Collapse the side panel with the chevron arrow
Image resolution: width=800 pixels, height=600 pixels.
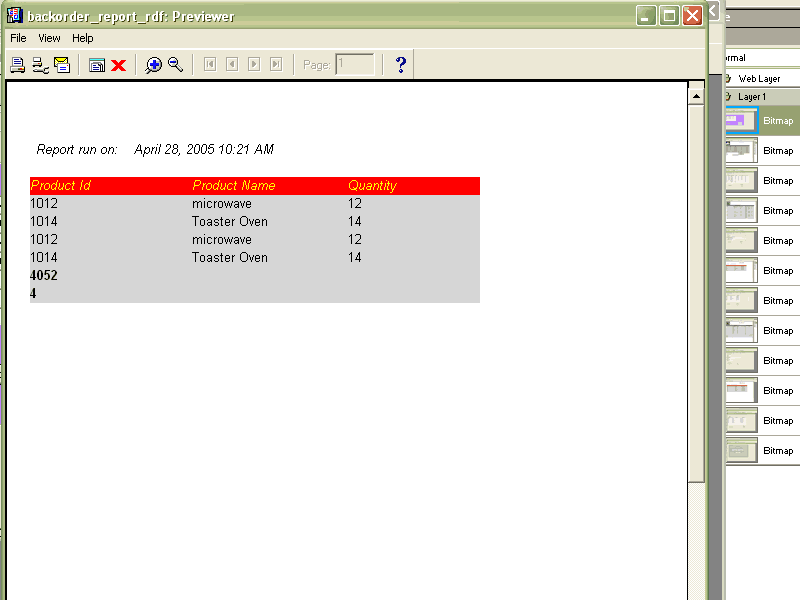(714, 11)
